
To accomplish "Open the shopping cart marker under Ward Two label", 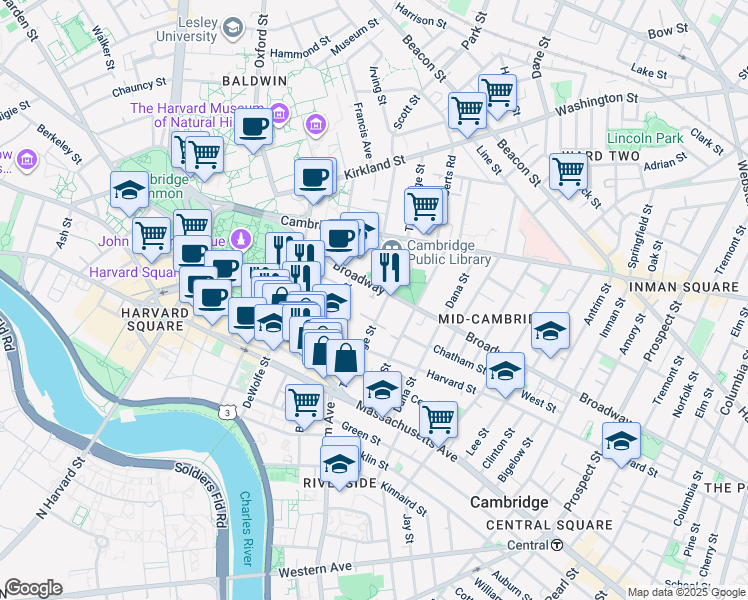I will click(568, 173).
